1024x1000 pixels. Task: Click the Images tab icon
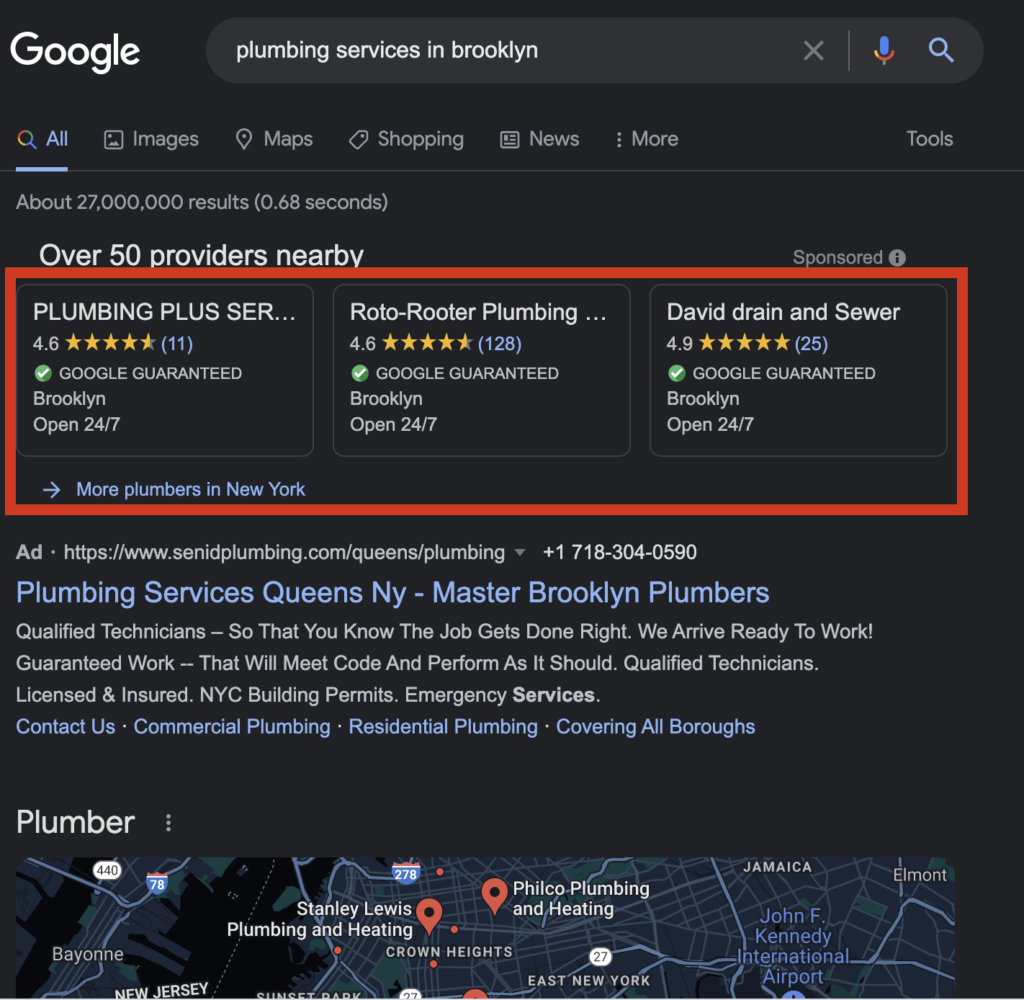[114, 139]
